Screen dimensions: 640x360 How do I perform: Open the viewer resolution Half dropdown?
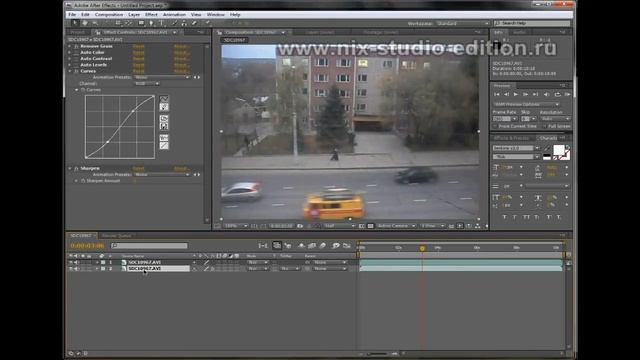(x=340, y=226)
